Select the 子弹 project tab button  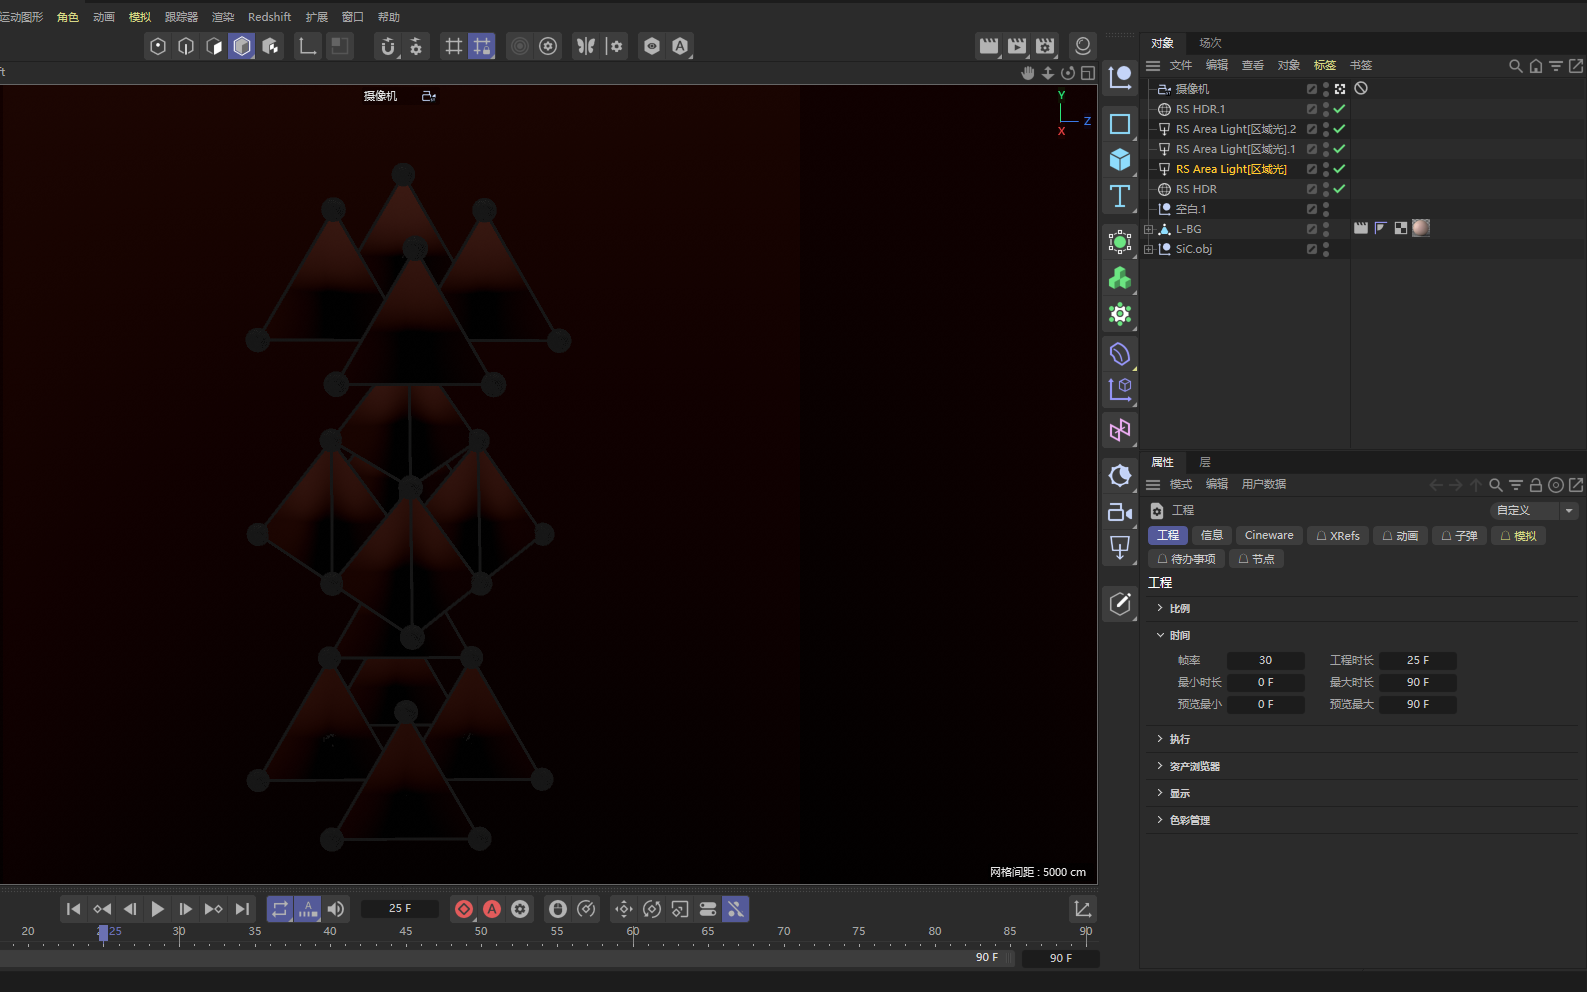1459,536
